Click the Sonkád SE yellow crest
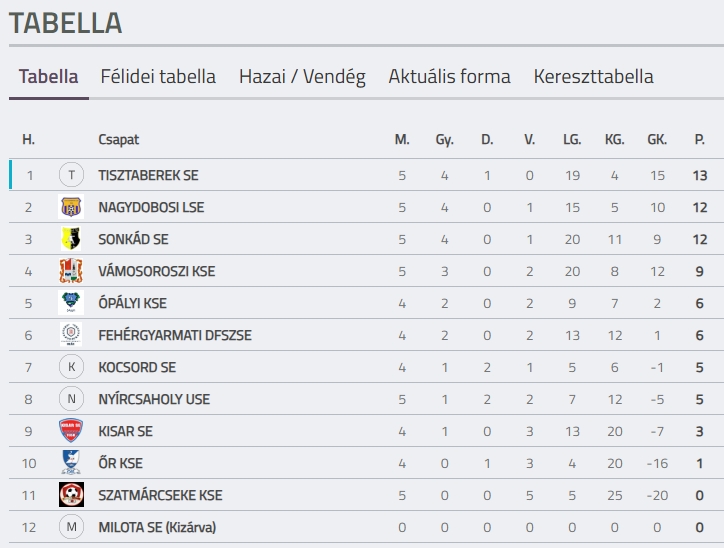724x548 pixels. click(x=71, y=239)
